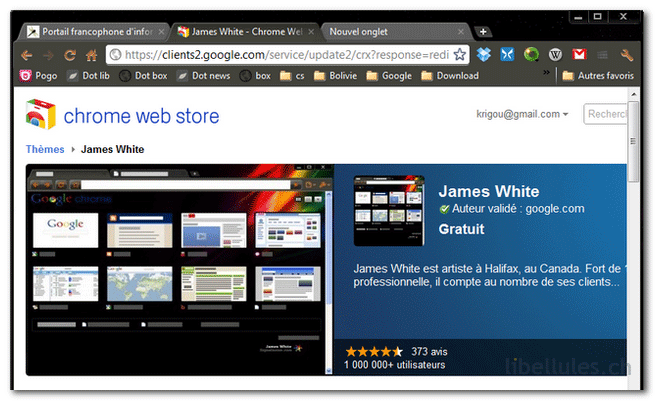This screenshot has width=655, height=401.
Task: Open a new tab with plus button
Action: [483, 32]
